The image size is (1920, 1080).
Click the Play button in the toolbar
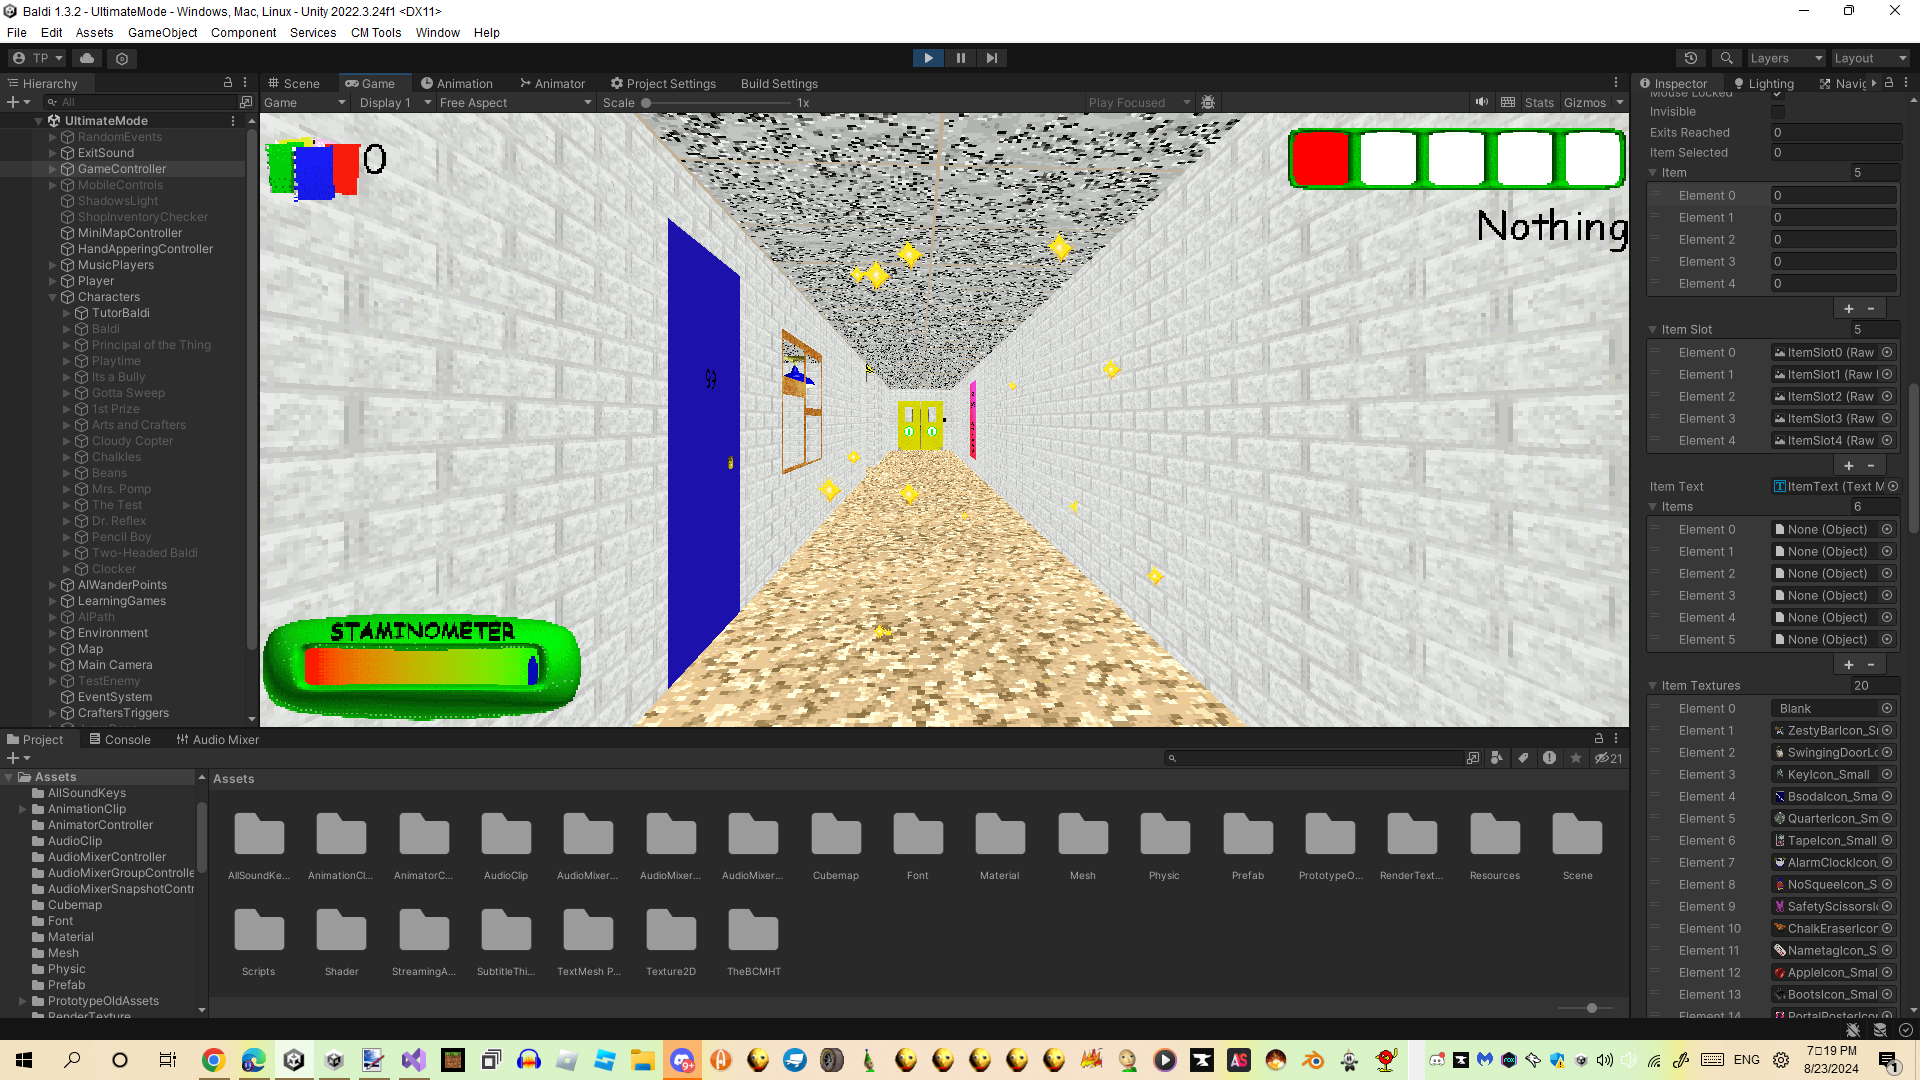tap(928, 58)
